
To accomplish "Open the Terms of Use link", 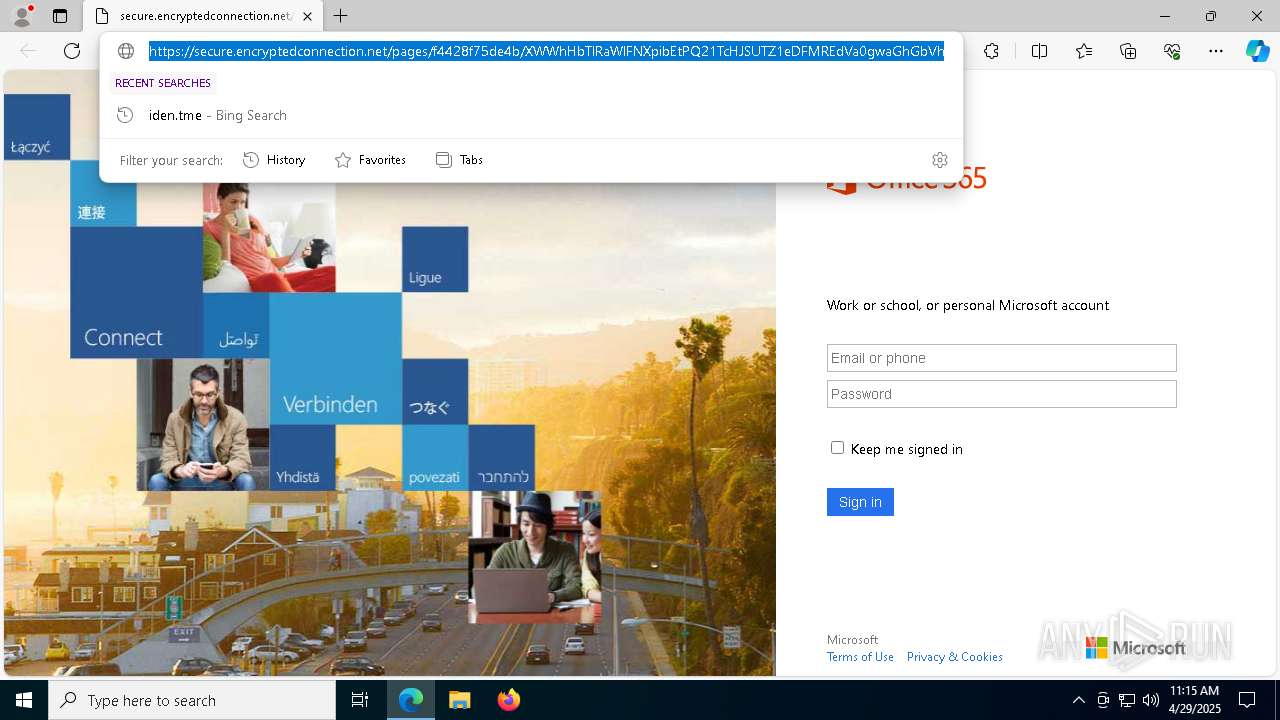I will coord(860,657).
